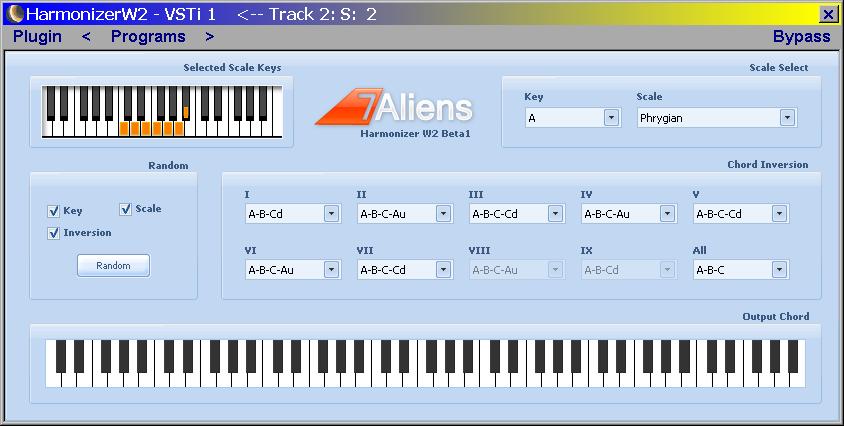Open chord inversion II dropdown
Screen dimensions: 844x426
(x=405, y=214)
